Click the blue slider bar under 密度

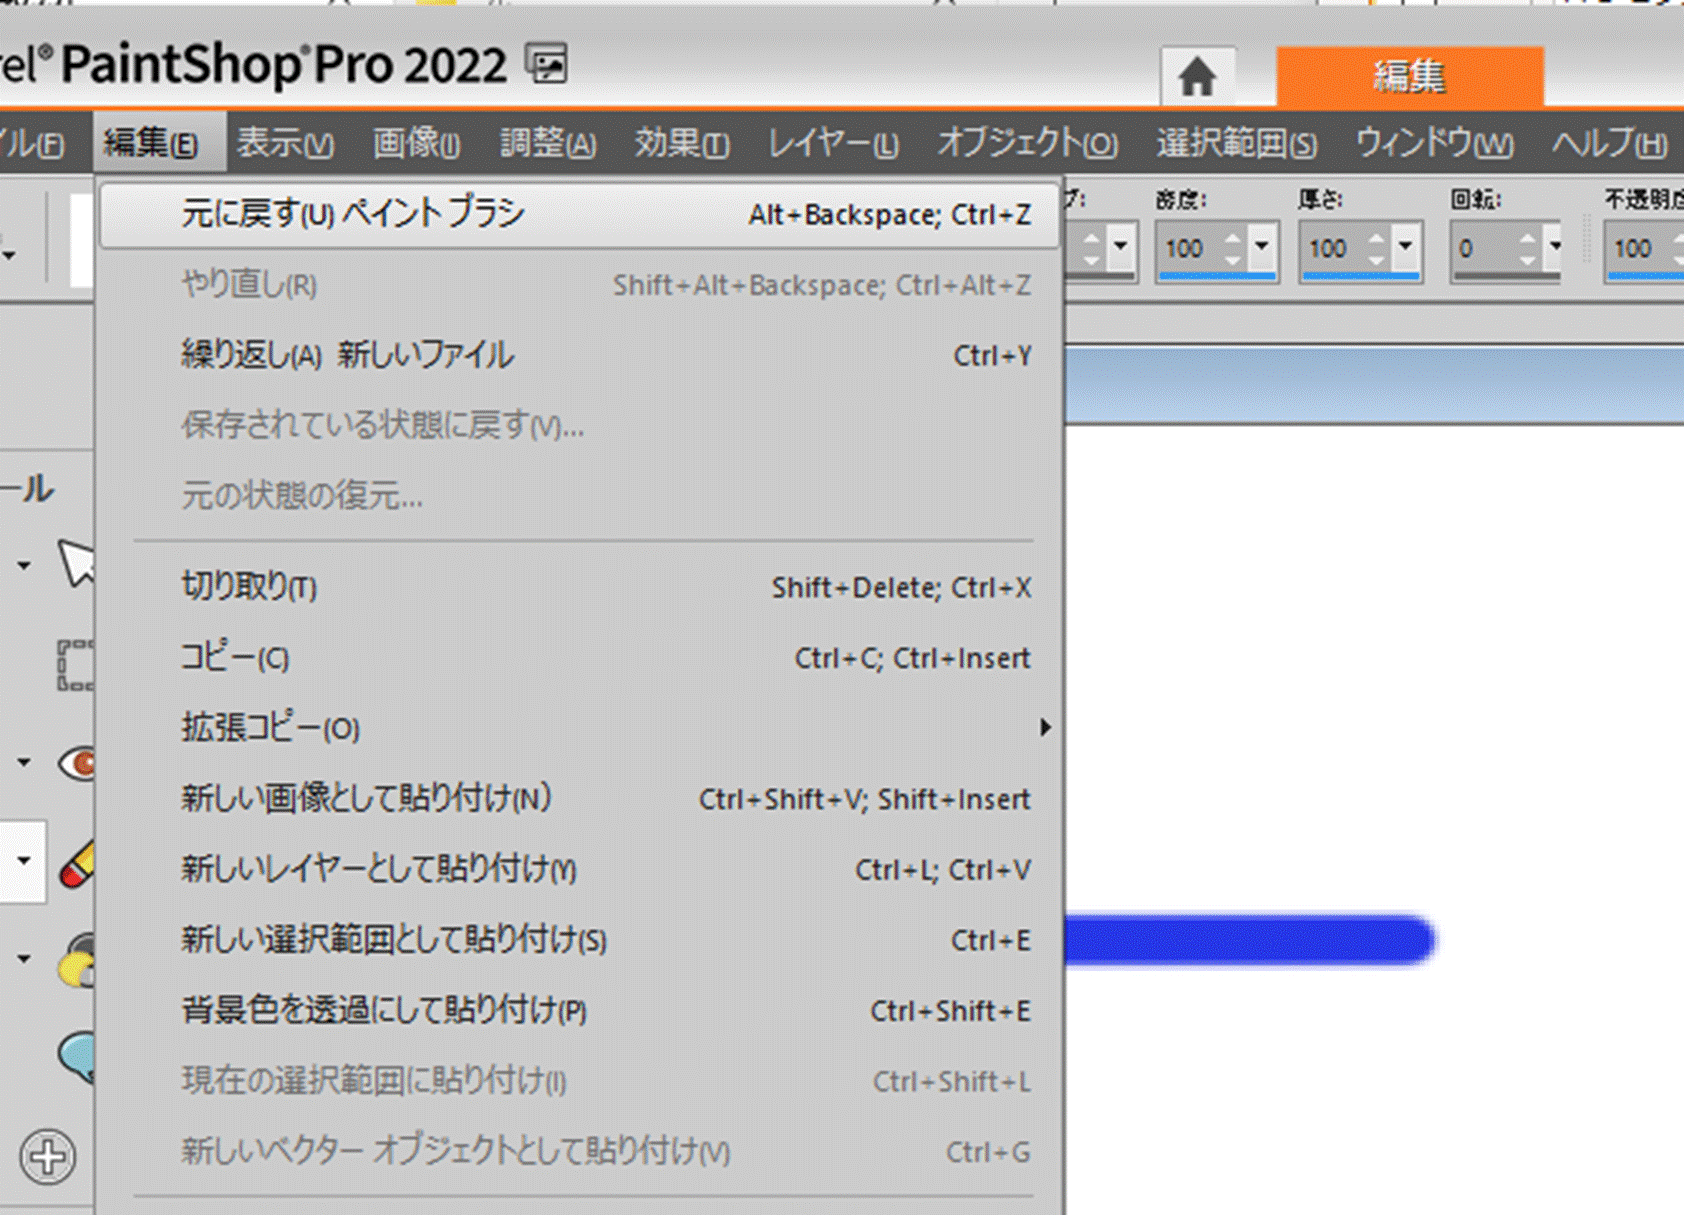pyautogui.click(x=1216, y=275)
